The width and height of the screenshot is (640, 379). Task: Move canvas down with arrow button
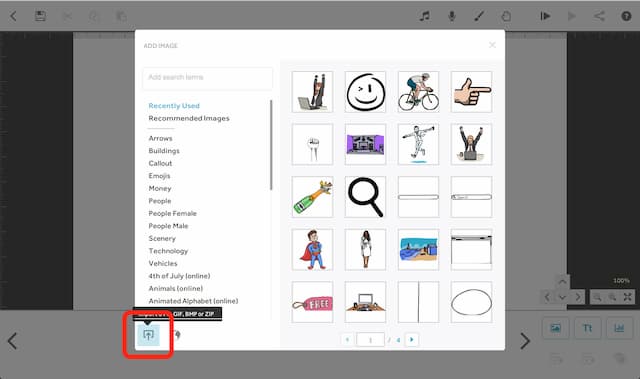pyautogui.click(x=562, y=297)
